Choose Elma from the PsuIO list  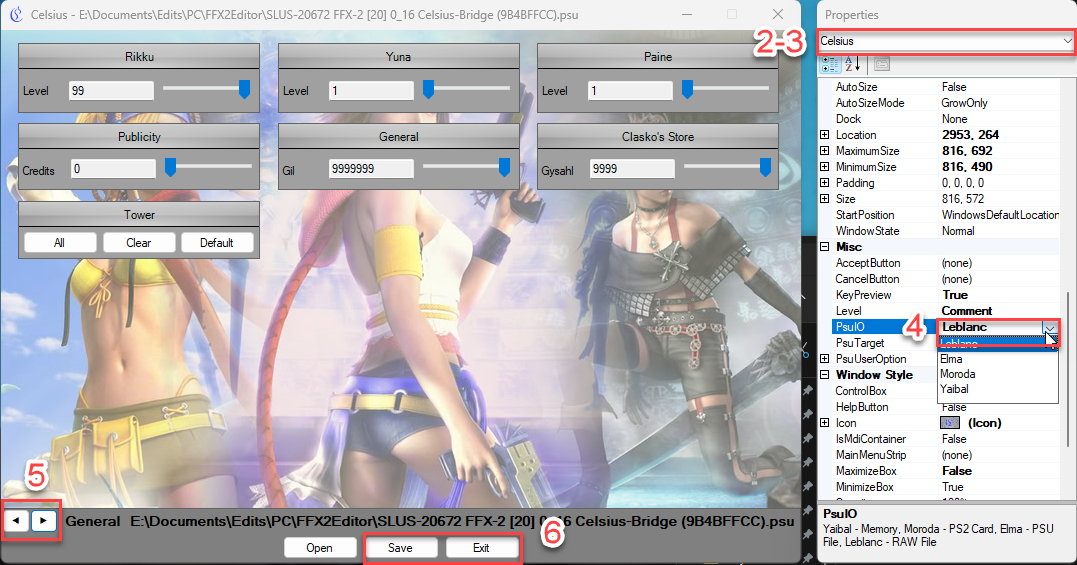point(952,359)
